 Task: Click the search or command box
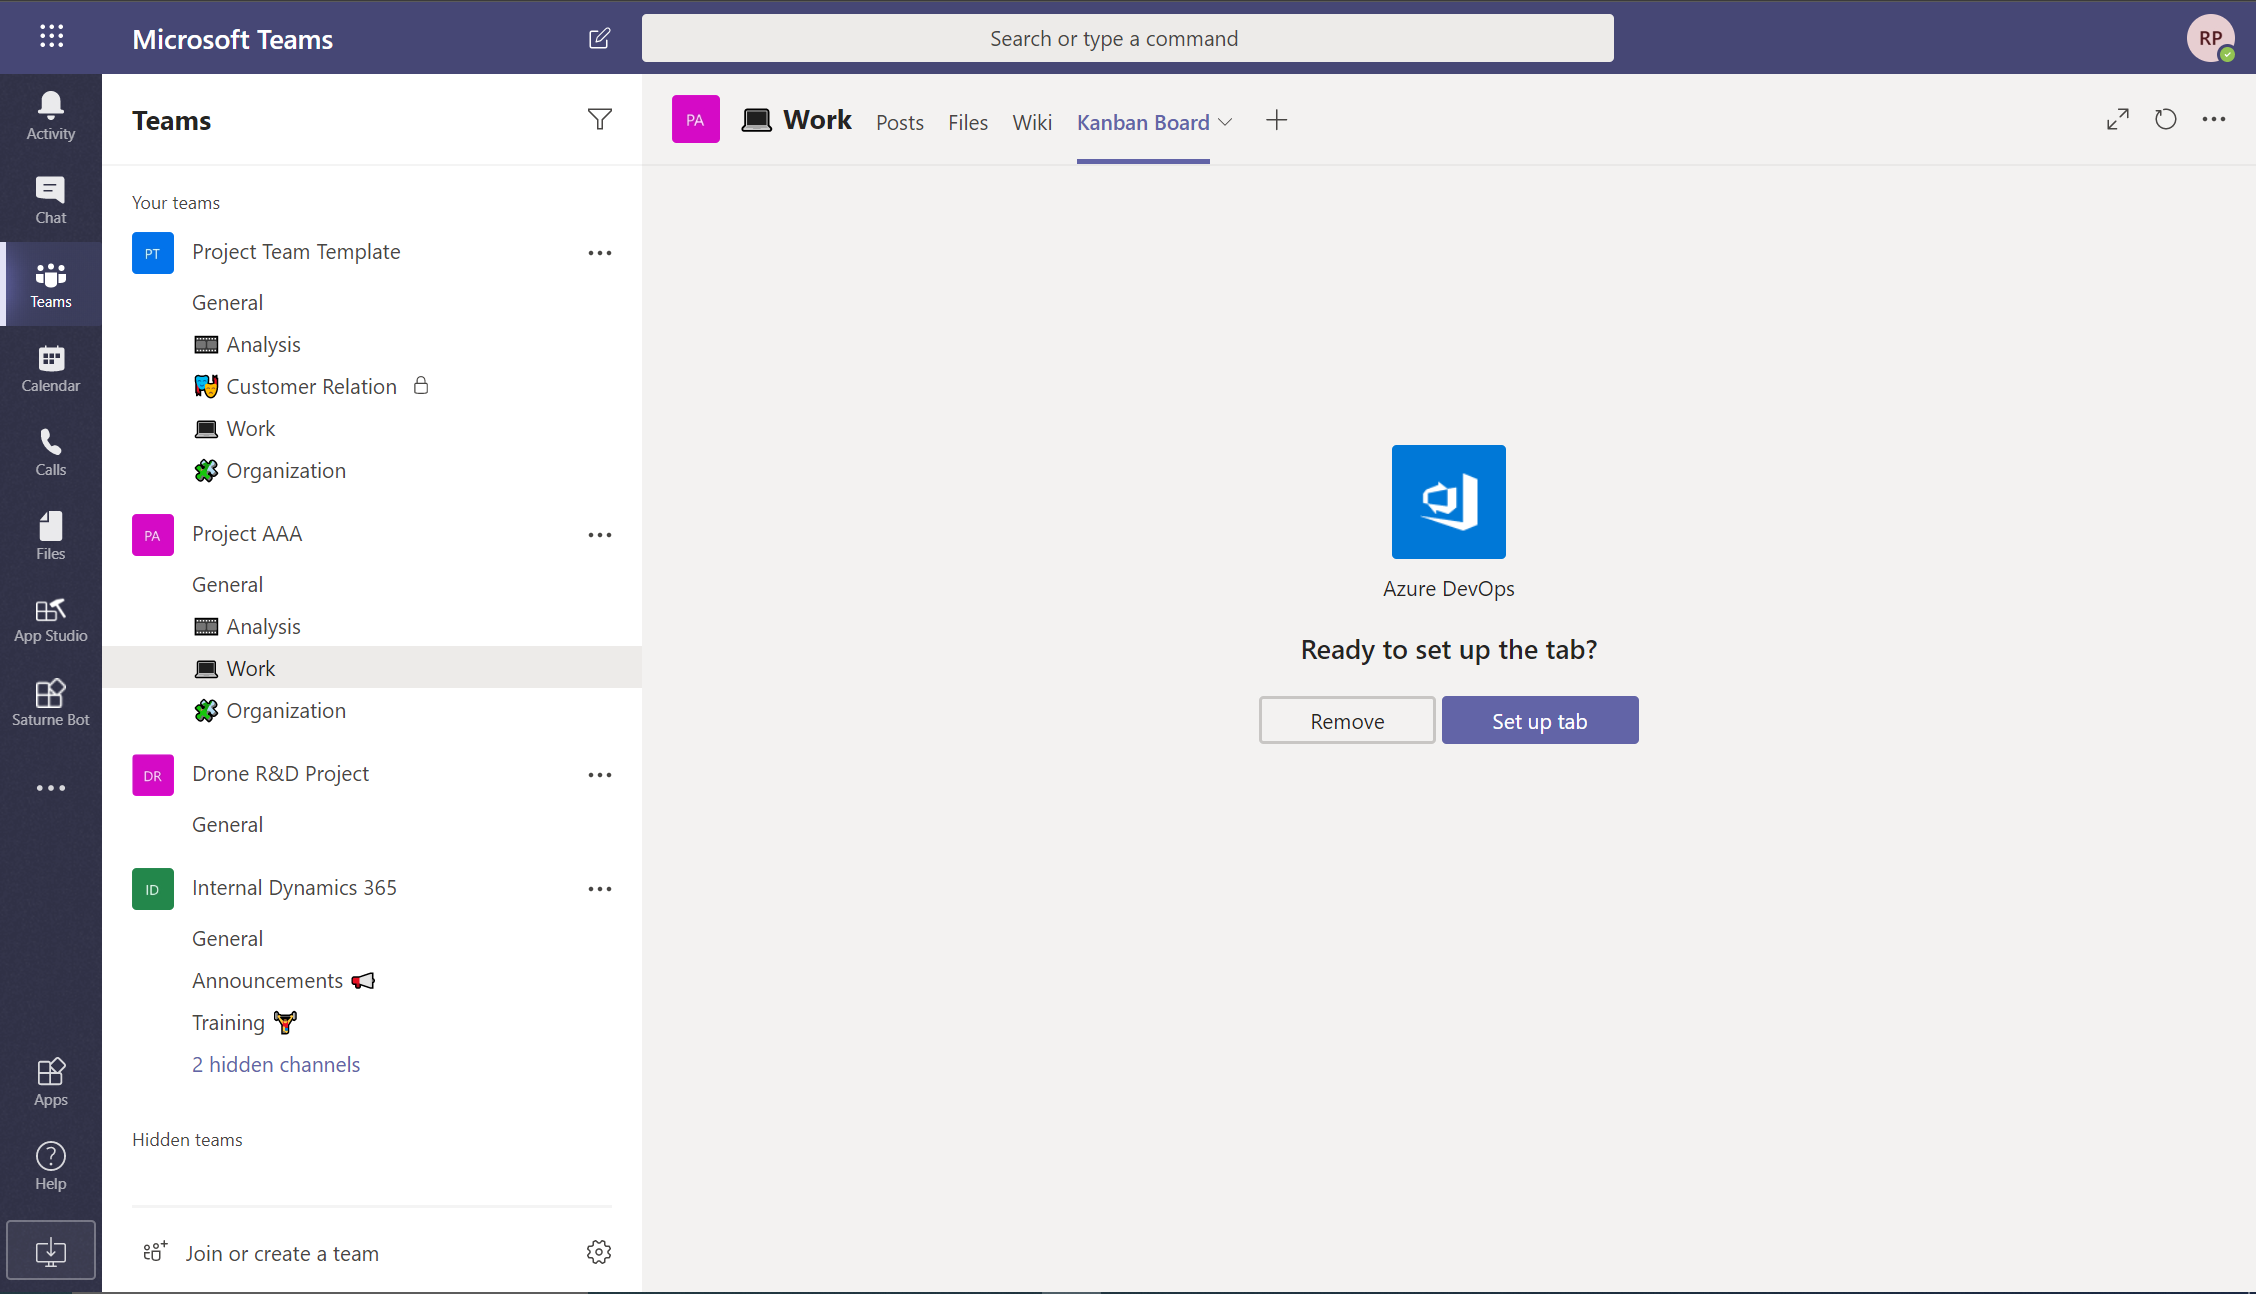point(1127,38)
